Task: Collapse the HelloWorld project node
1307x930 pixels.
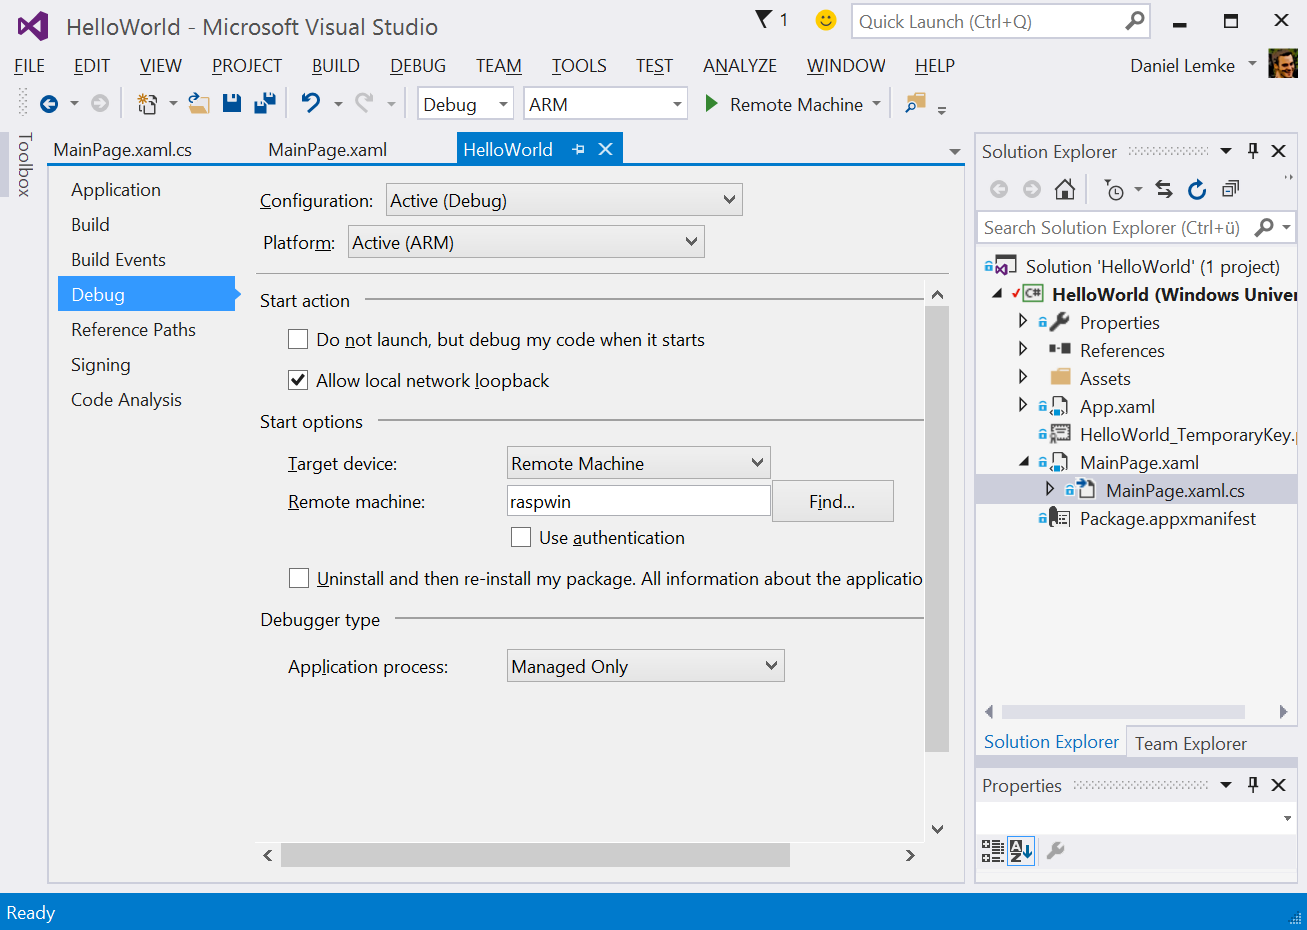Action: [997, 294]
